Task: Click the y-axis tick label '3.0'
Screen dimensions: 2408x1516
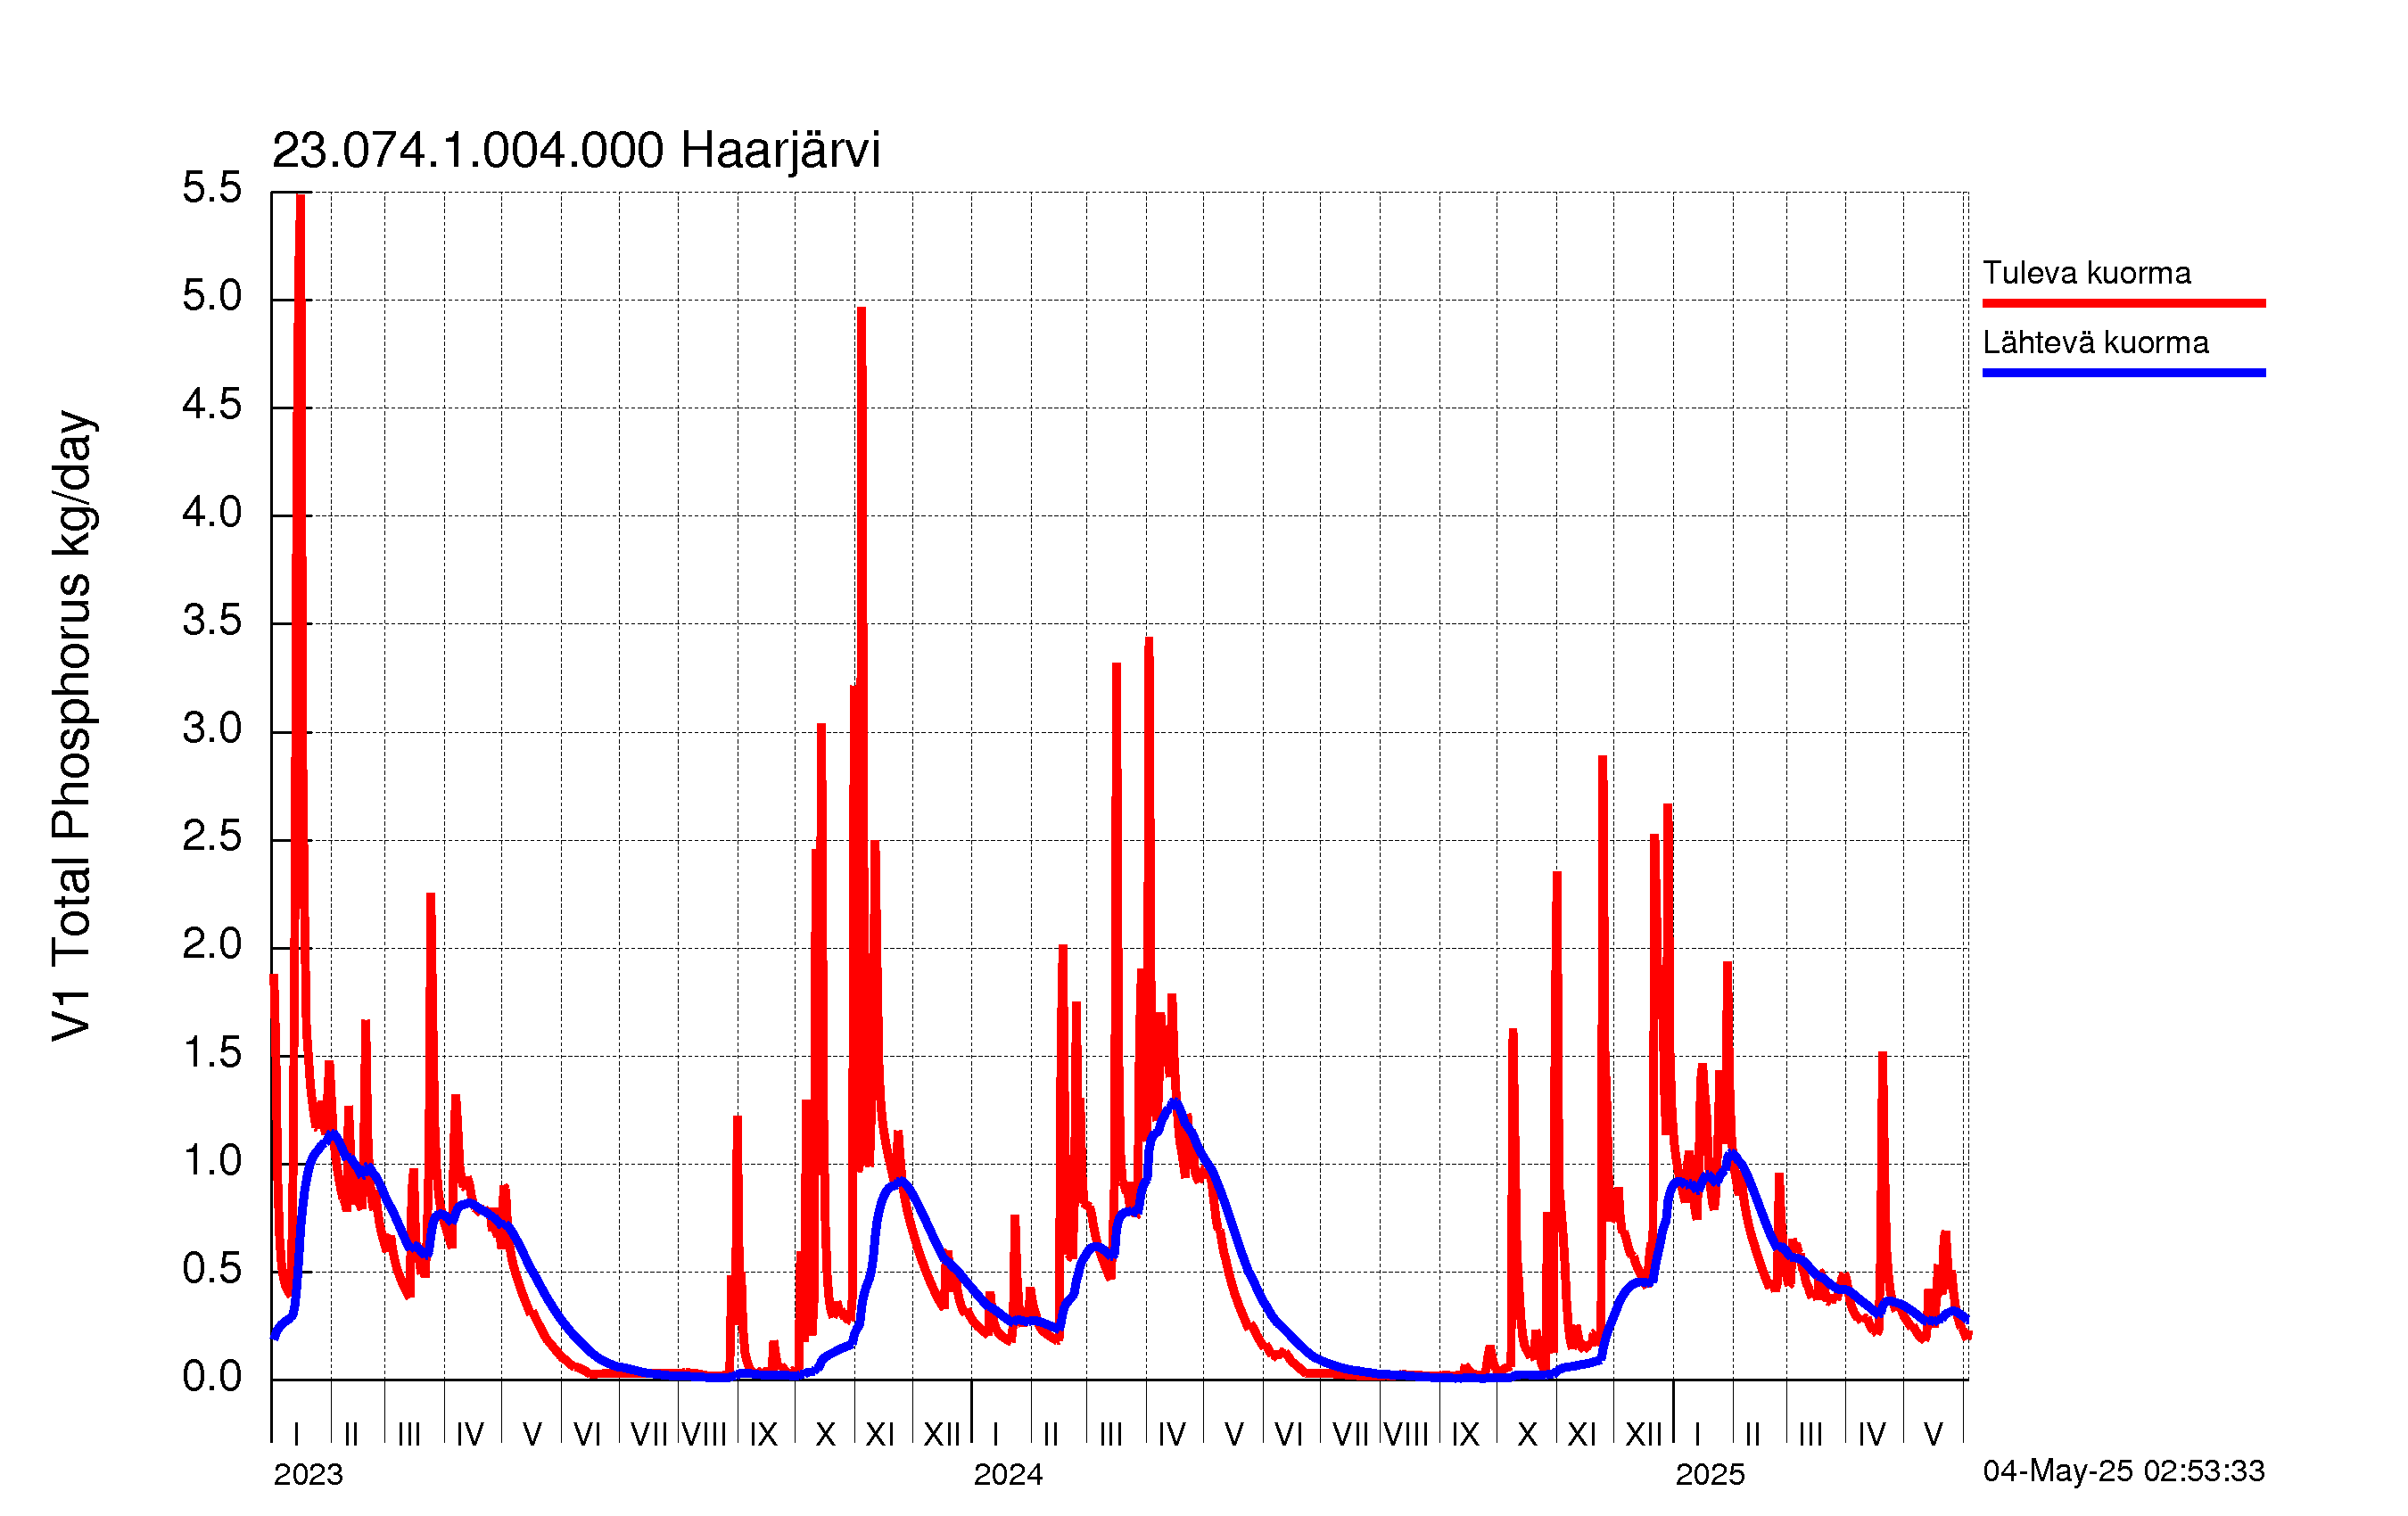Action: [212, 729]
